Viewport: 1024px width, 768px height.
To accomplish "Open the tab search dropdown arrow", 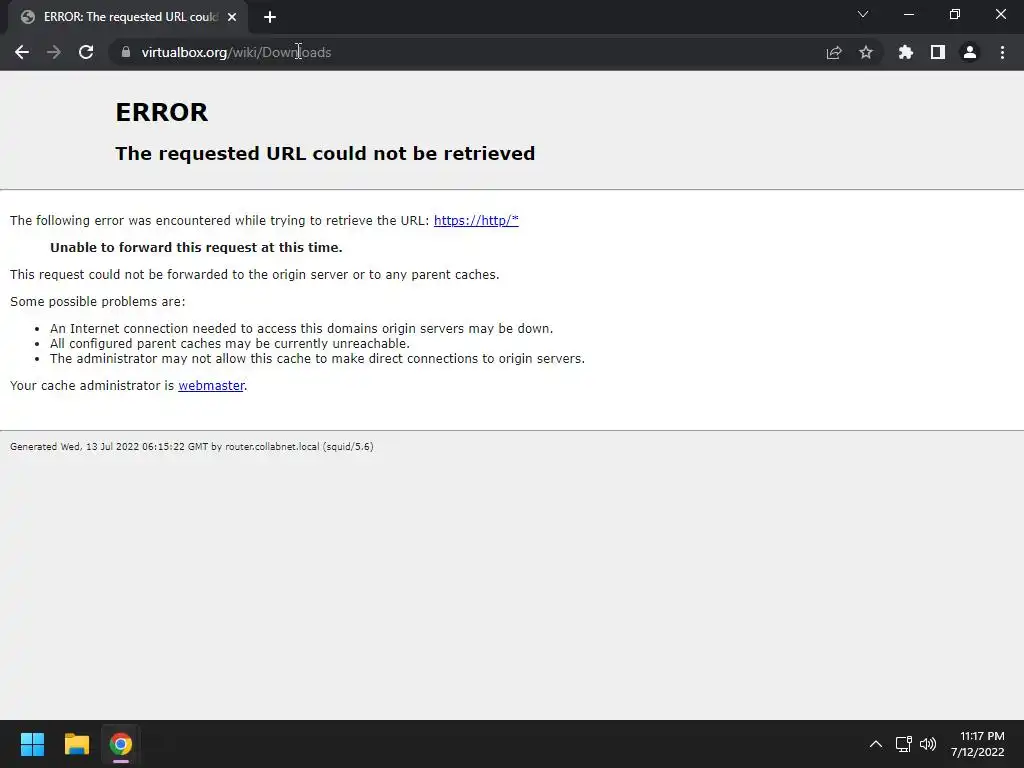I will tap(863, 14).
